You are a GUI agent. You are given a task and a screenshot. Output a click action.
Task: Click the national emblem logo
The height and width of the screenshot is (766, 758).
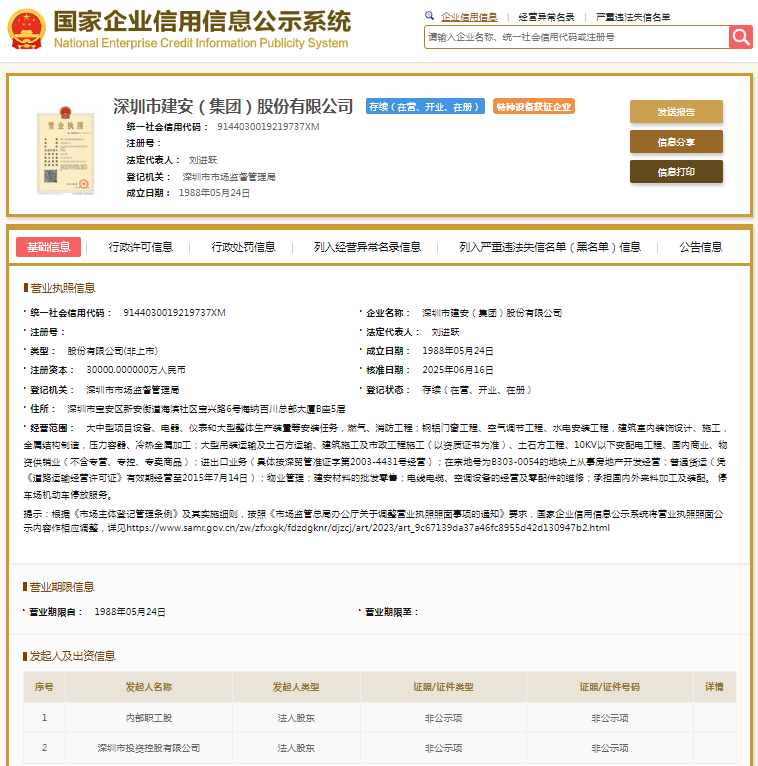[x=26, y=29]
